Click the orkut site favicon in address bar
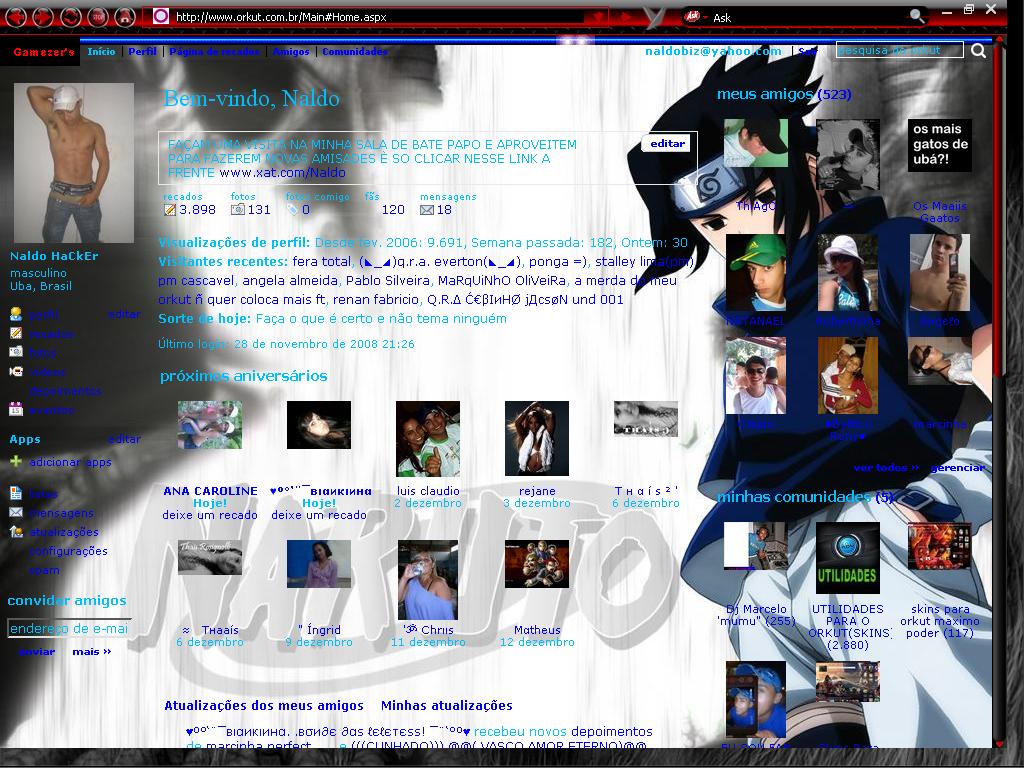The width and height of the screenshot is (1024, 768). point(161,16)
